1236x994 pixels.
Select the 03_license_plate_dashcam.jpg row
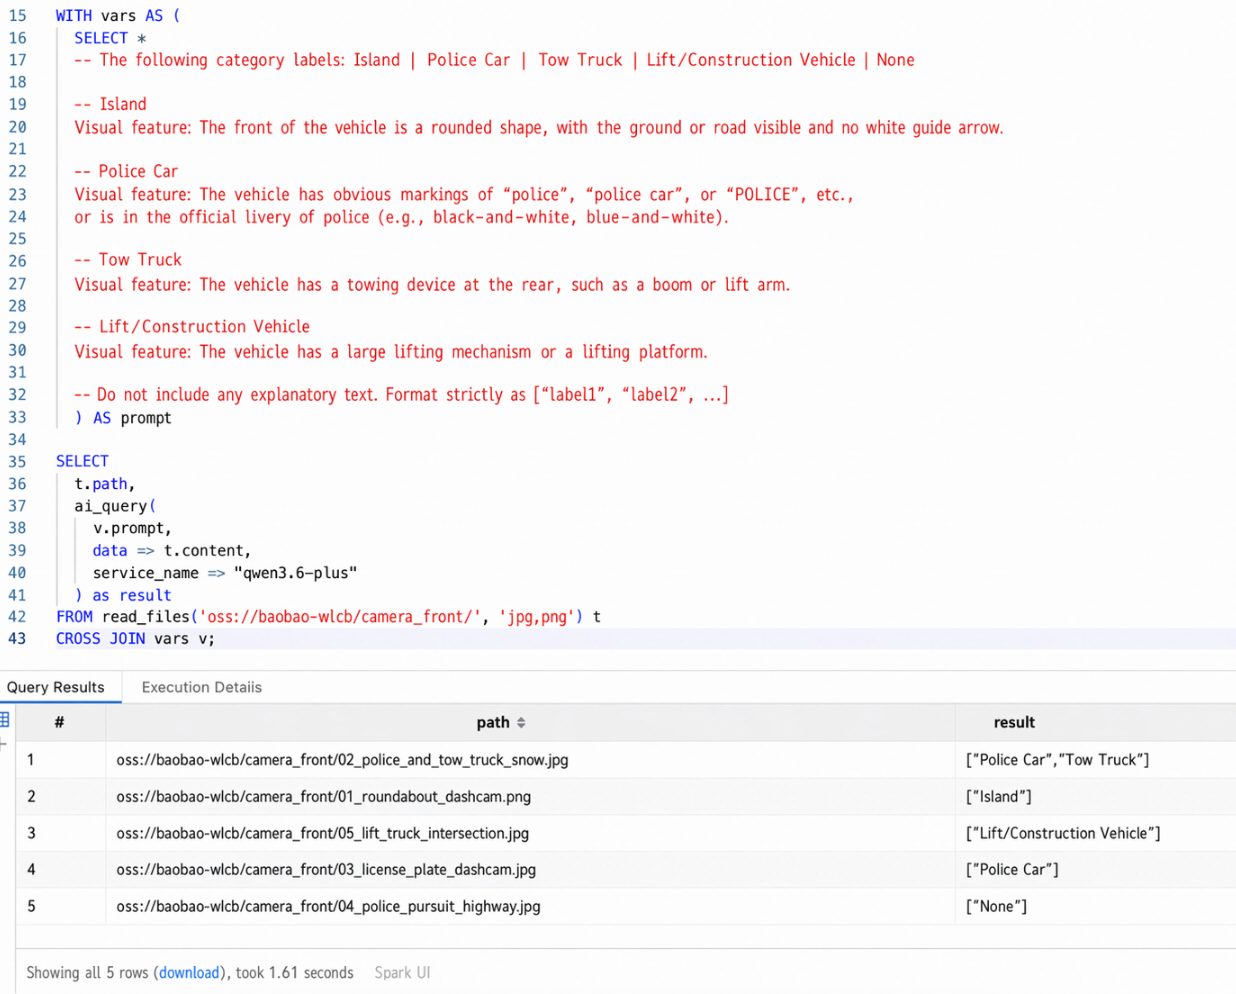[x=625, y=870]
